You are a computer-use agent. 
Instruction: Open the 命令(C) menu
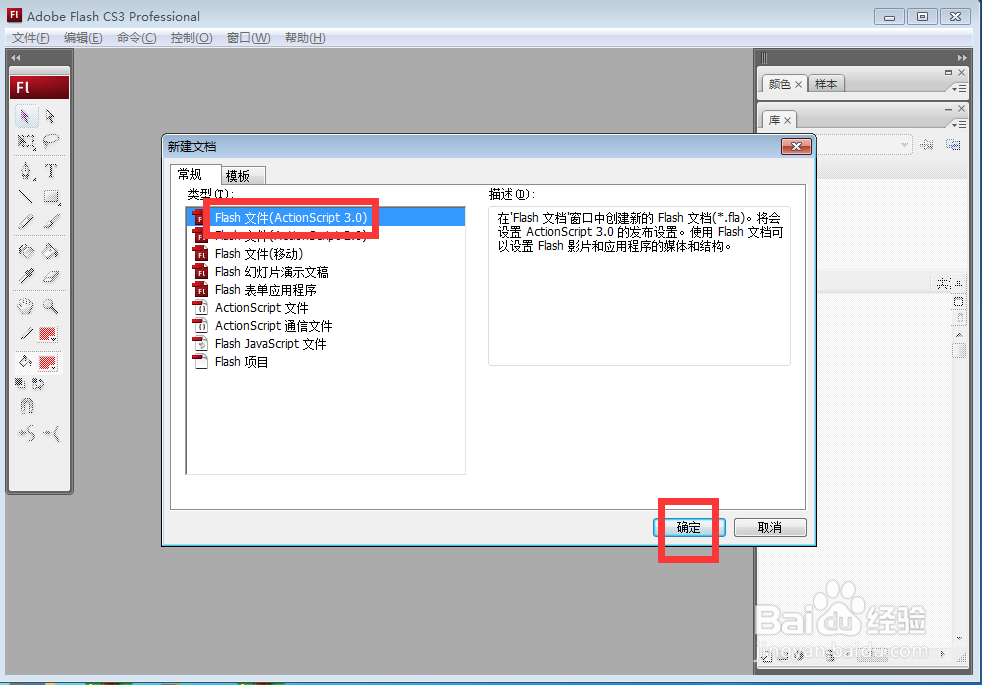pyautogui.click(x=137, y=38)
